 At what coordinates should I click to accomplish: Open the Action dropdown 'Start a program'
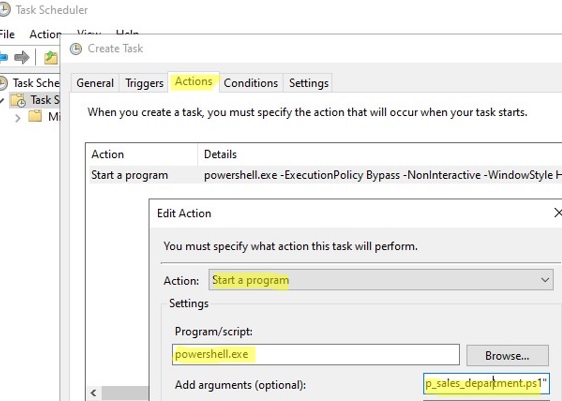point(381,280)
